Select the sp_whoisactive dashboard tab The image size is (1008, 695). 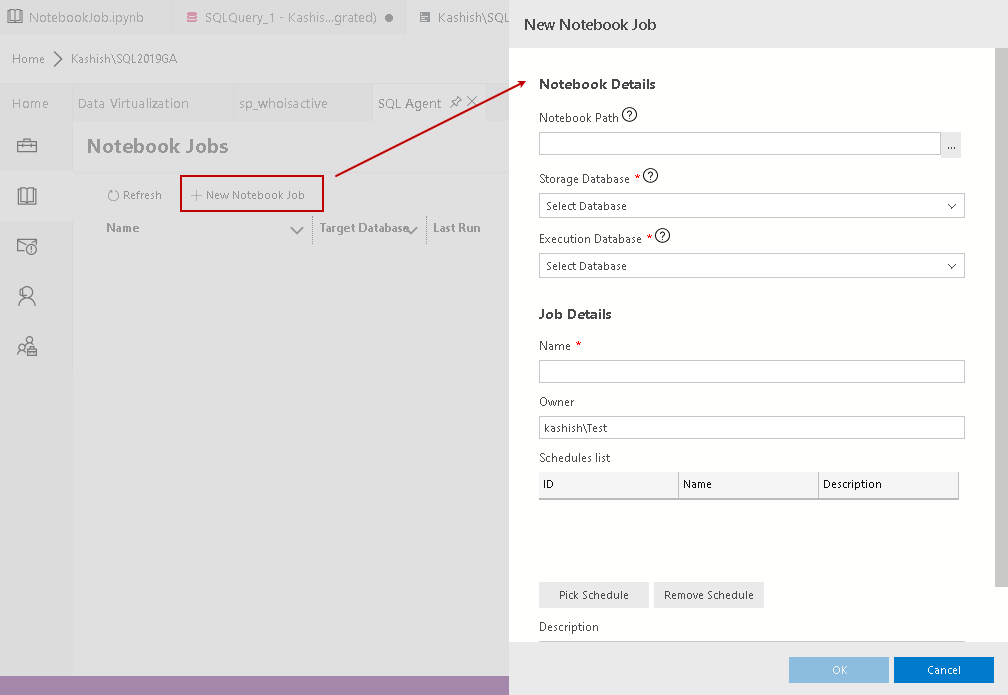point(283,103)
